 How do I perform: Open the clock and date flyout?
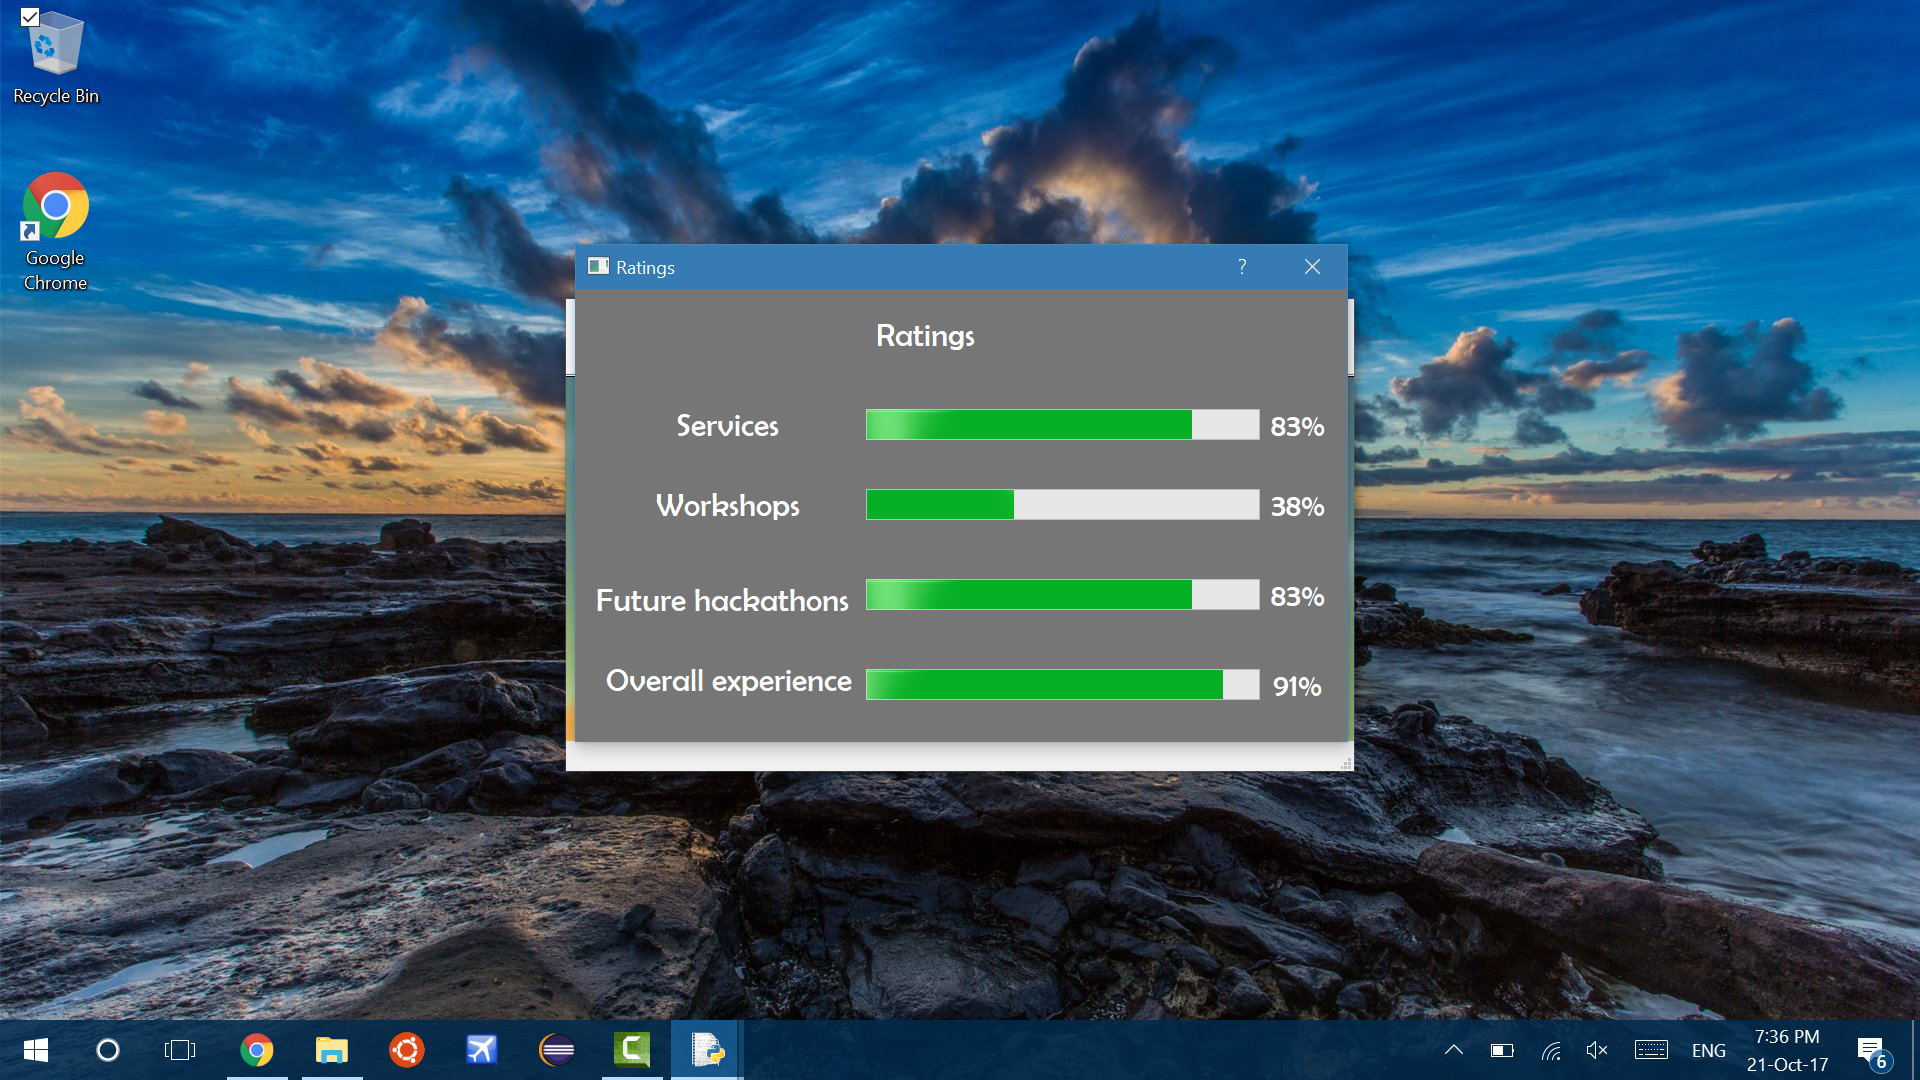coord(1787,1050)
